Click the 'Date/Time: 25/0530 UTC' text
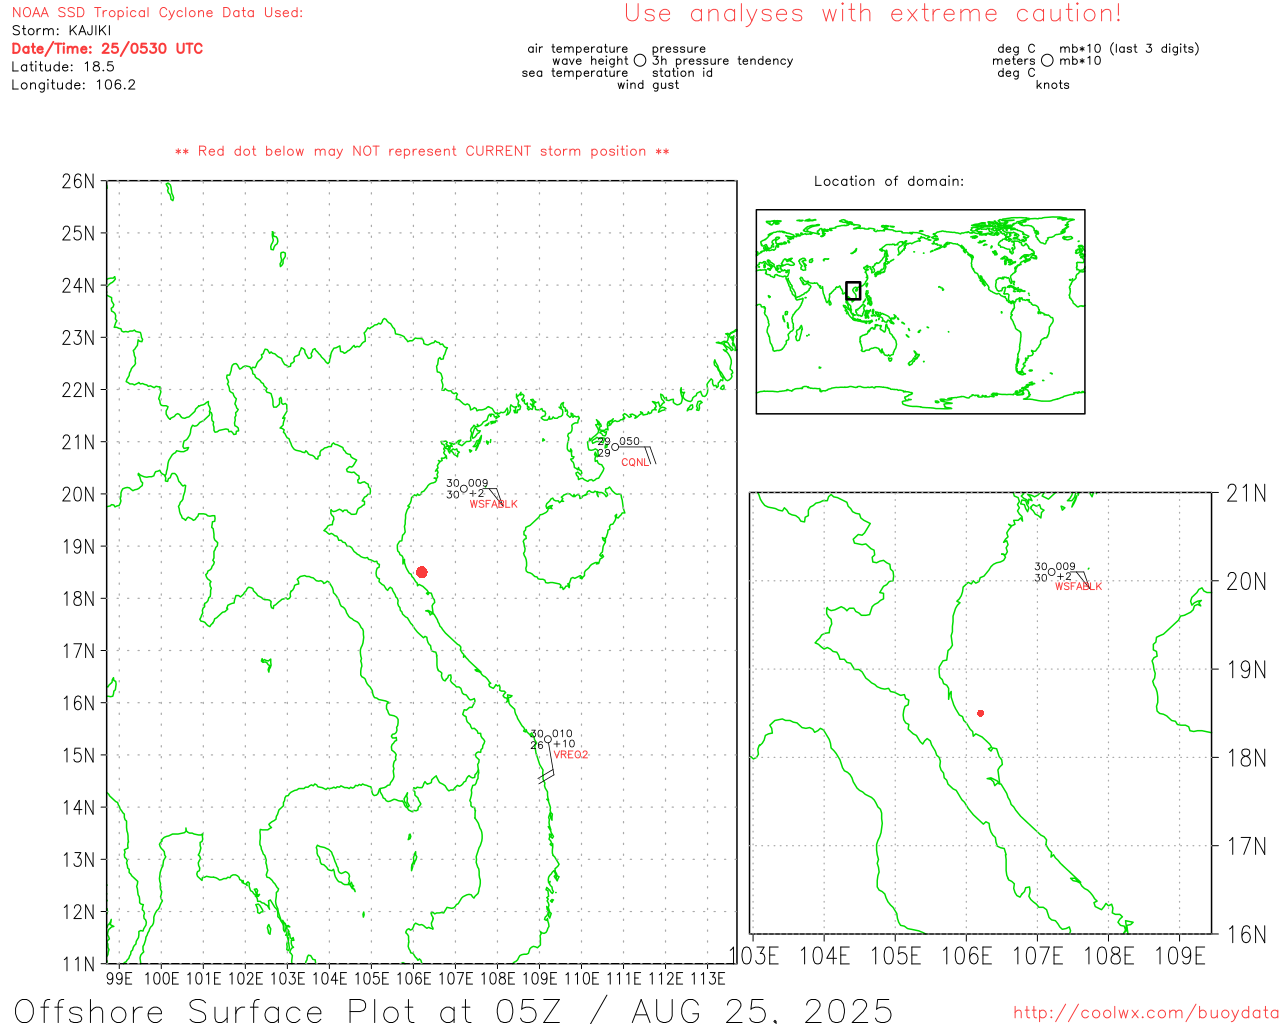The height and width of the screenshot is (1024, 1280). 107,49
